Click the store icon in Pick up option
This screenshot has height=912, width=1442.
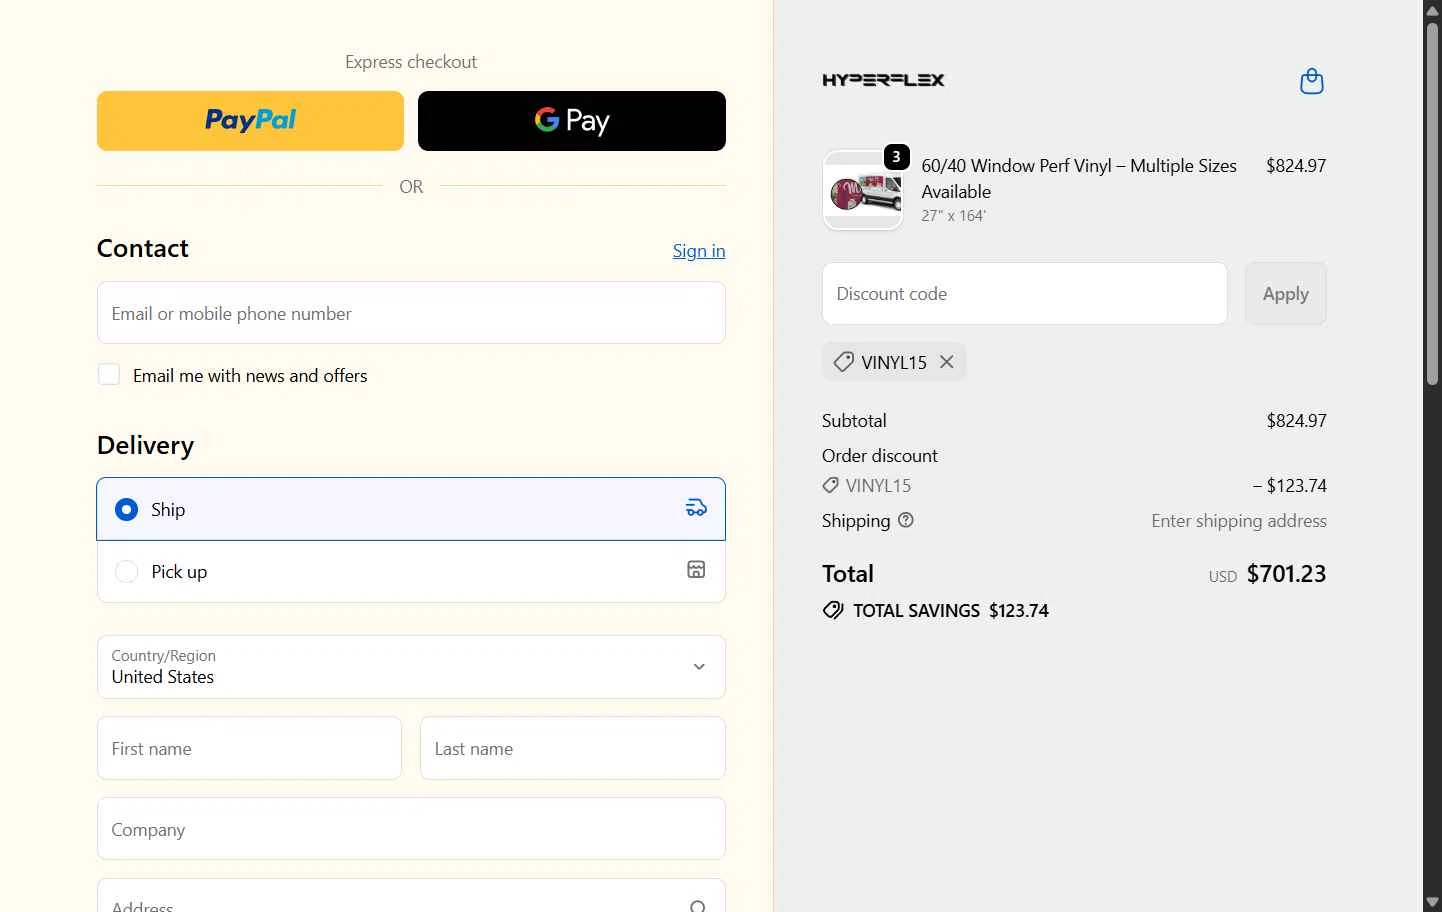coord(696,570)
